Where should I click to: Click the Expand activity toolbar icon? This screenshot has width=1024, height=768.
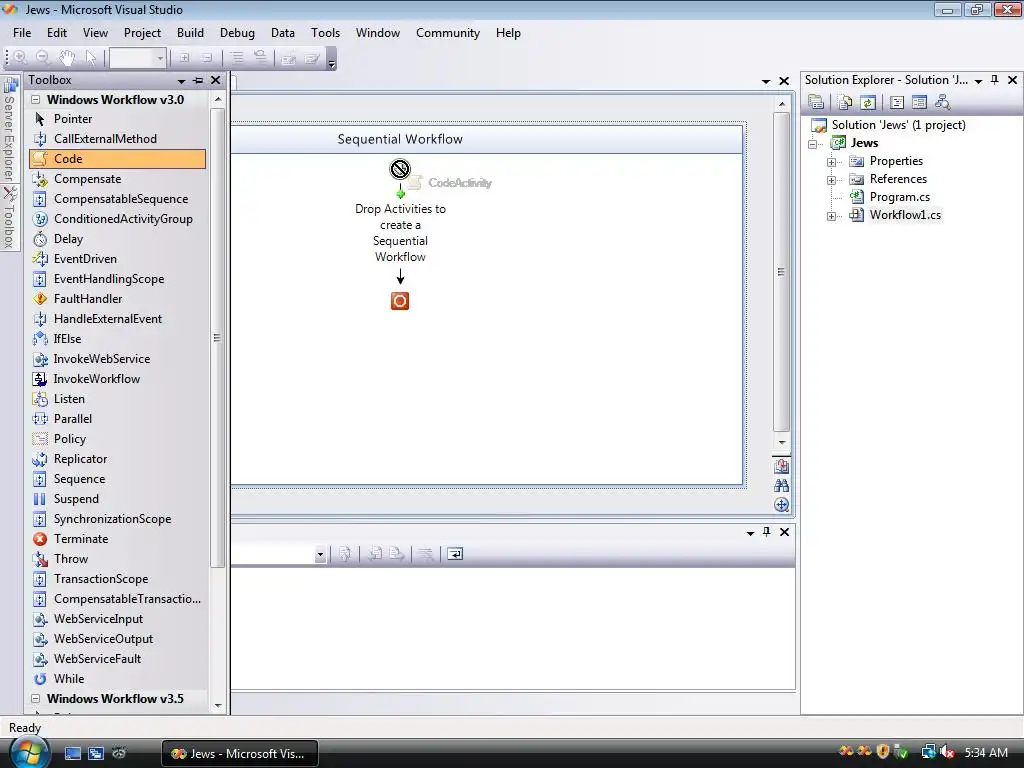point(185,58)
